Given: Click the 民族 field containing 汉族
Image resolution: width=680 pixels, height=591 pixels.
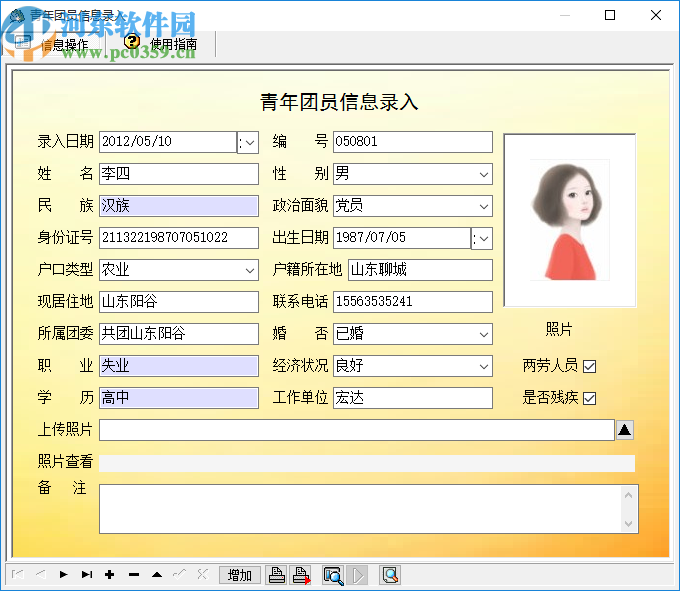Looking at the screenshot, I should pyautogui.click(x=179, y=206).
